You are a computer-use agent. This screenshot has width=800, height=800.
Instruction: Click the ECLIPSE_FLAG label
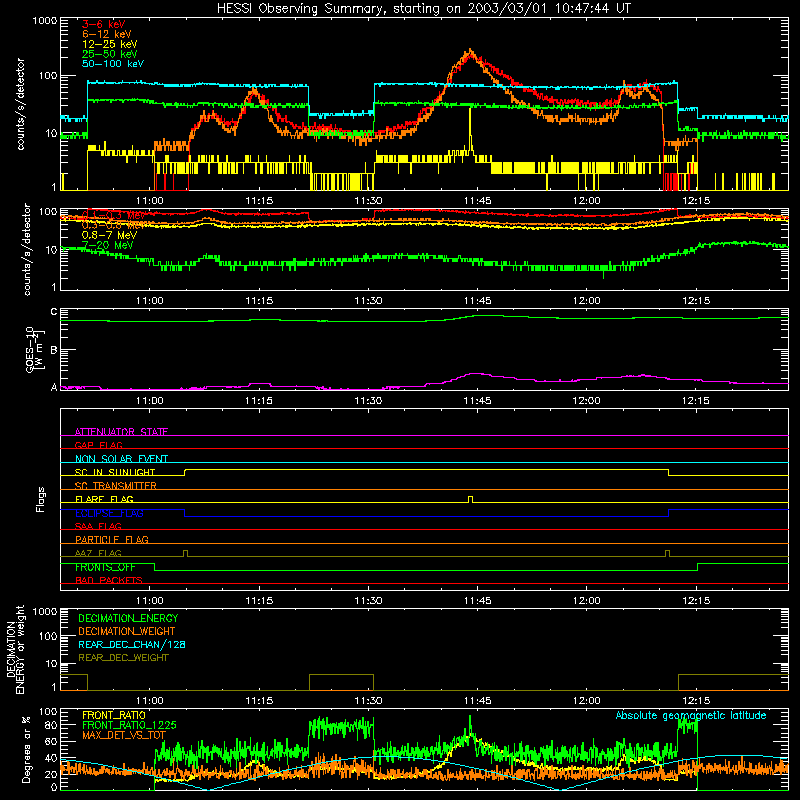(109, 513)
